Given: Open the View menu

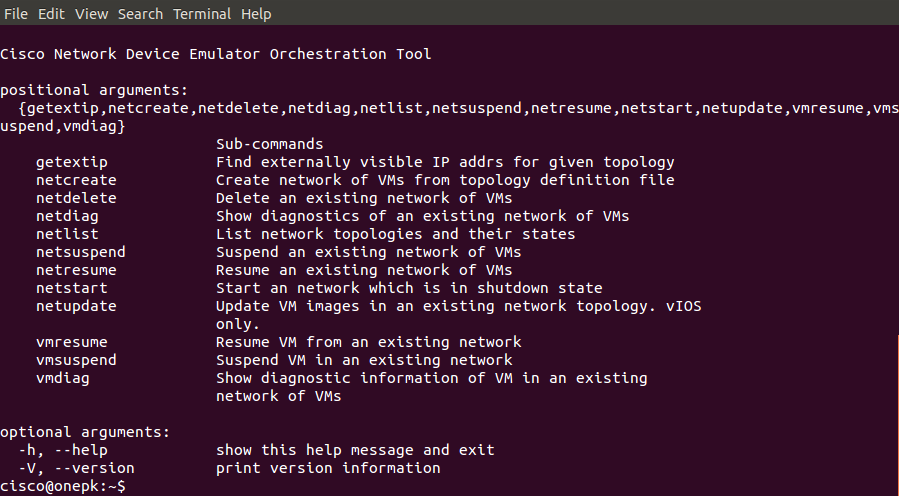Looking at the screenshot, I should pos(91,14).
